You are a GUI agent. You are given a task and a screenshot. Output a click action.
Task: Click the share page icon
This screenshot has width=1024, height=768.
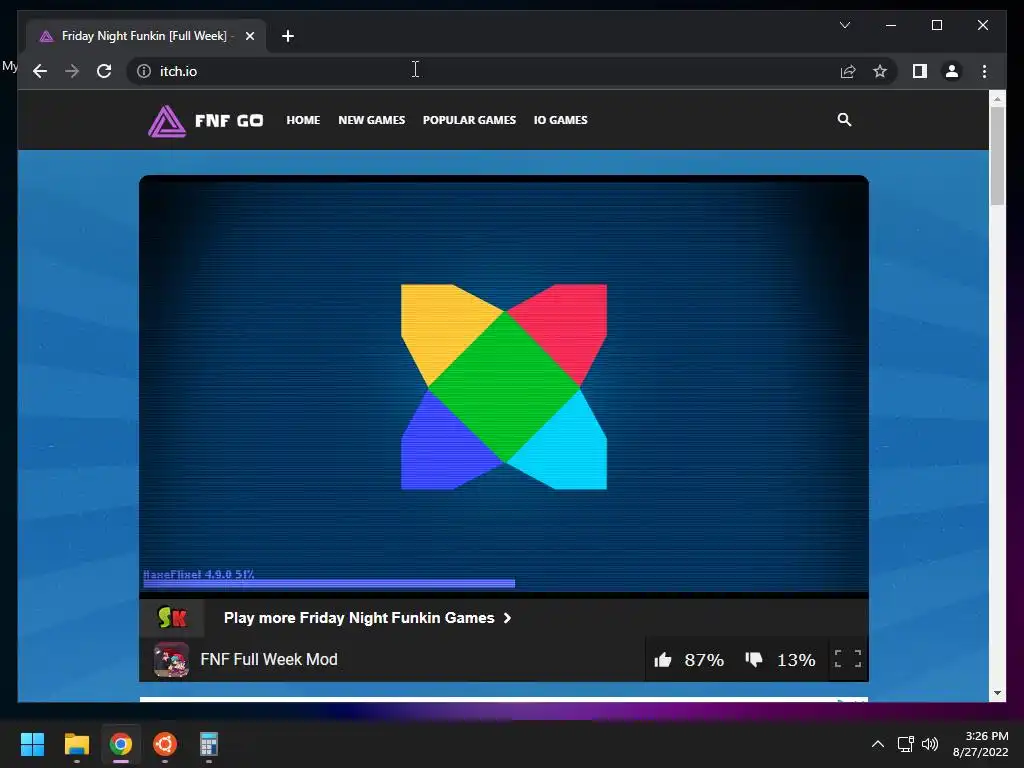coord(848,71)
